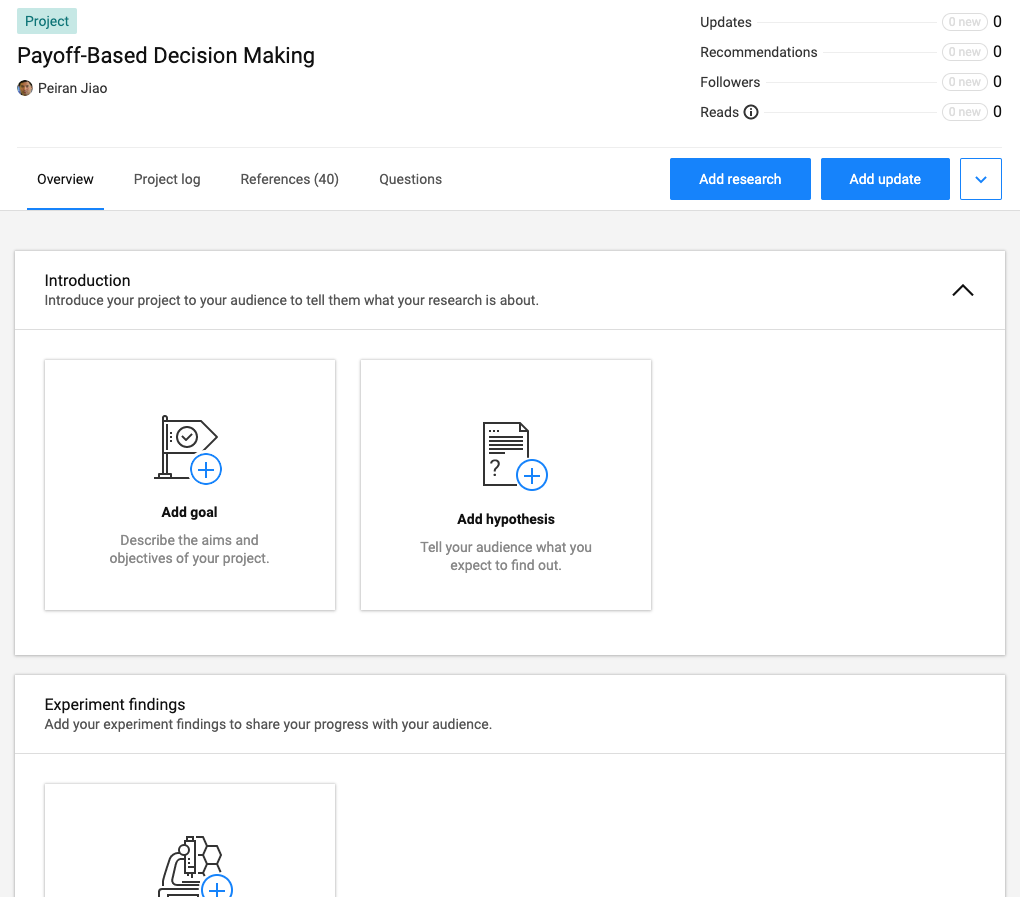Screen dimensions: 1020x897
Task: Click the green Project label tag
Action: click(x=47, y=21)
